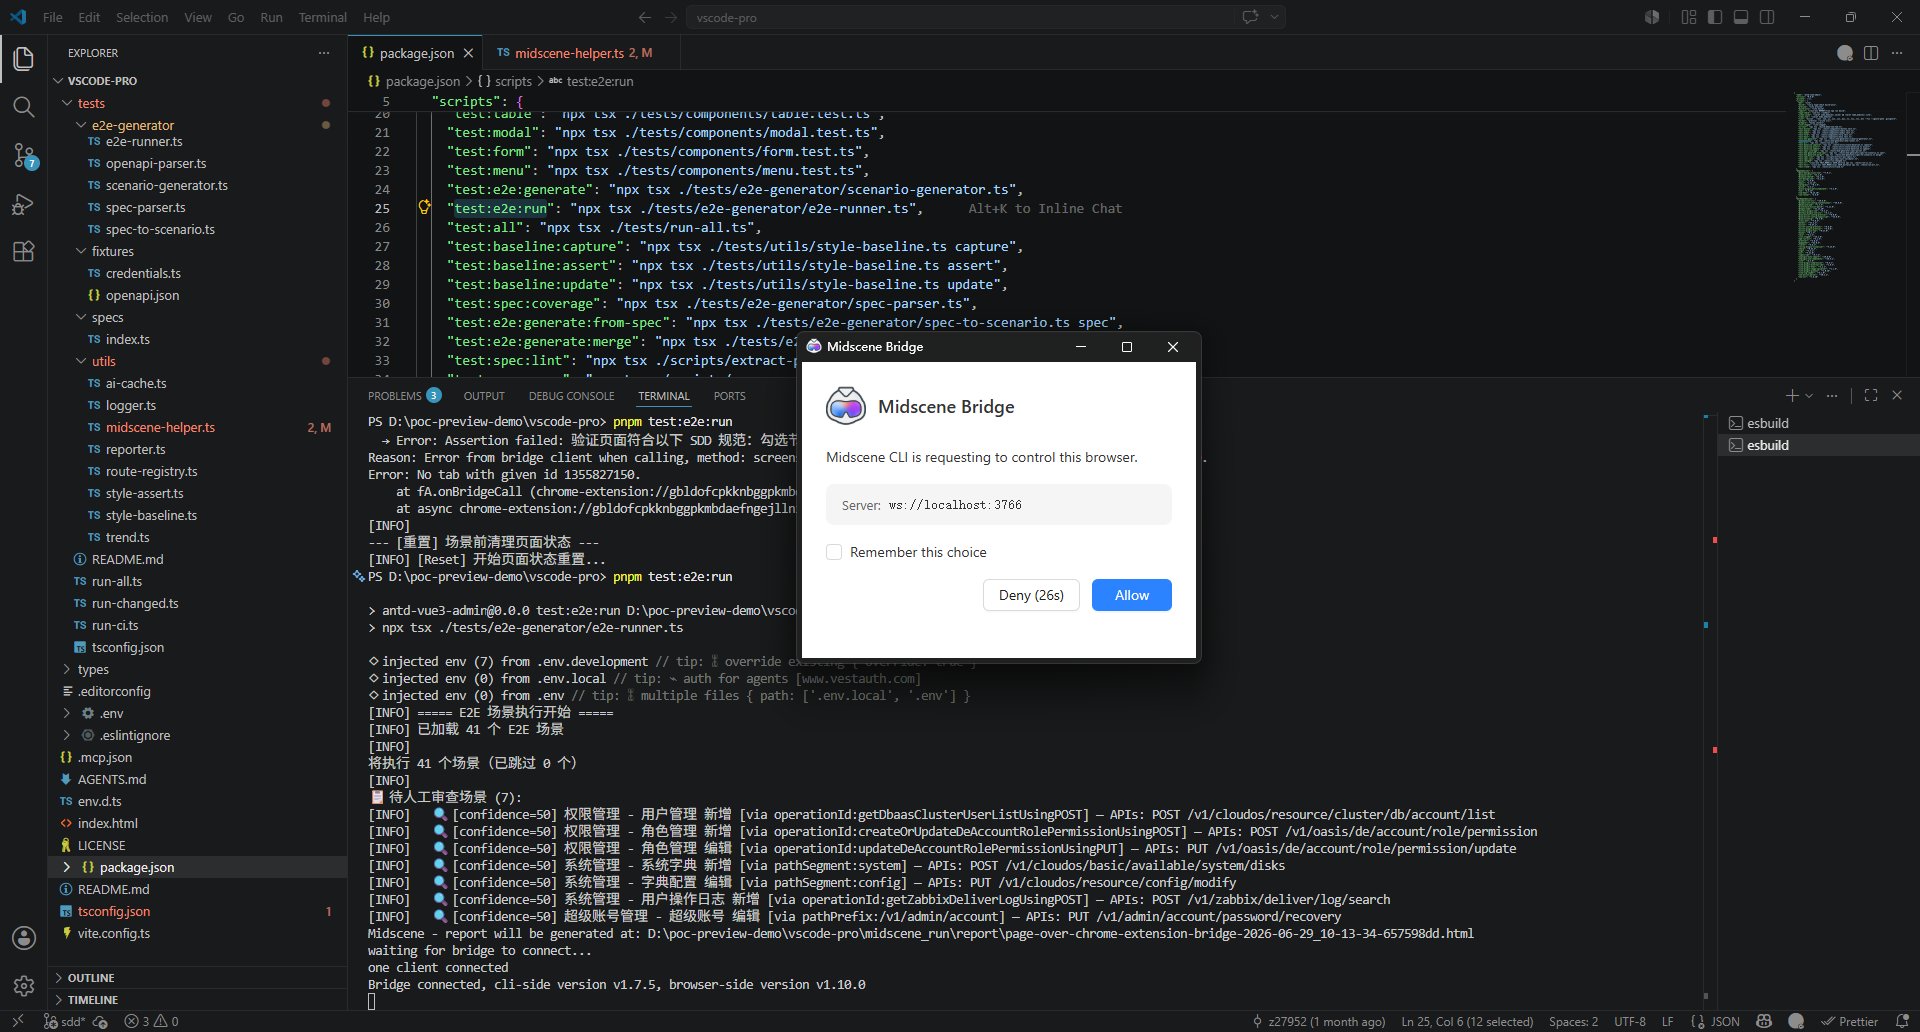
Task: Open terminal panel ellipsis actions menu
Action: 1832,396
